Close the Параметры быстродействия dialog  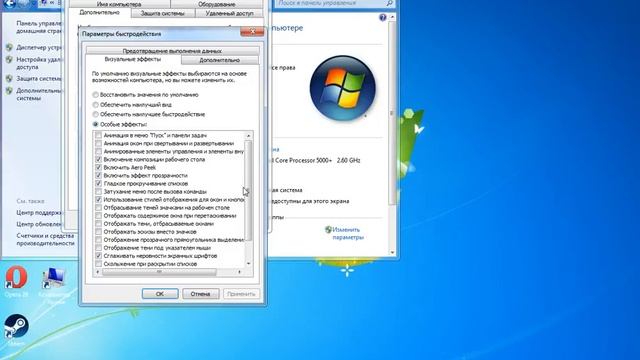(252, 32)
